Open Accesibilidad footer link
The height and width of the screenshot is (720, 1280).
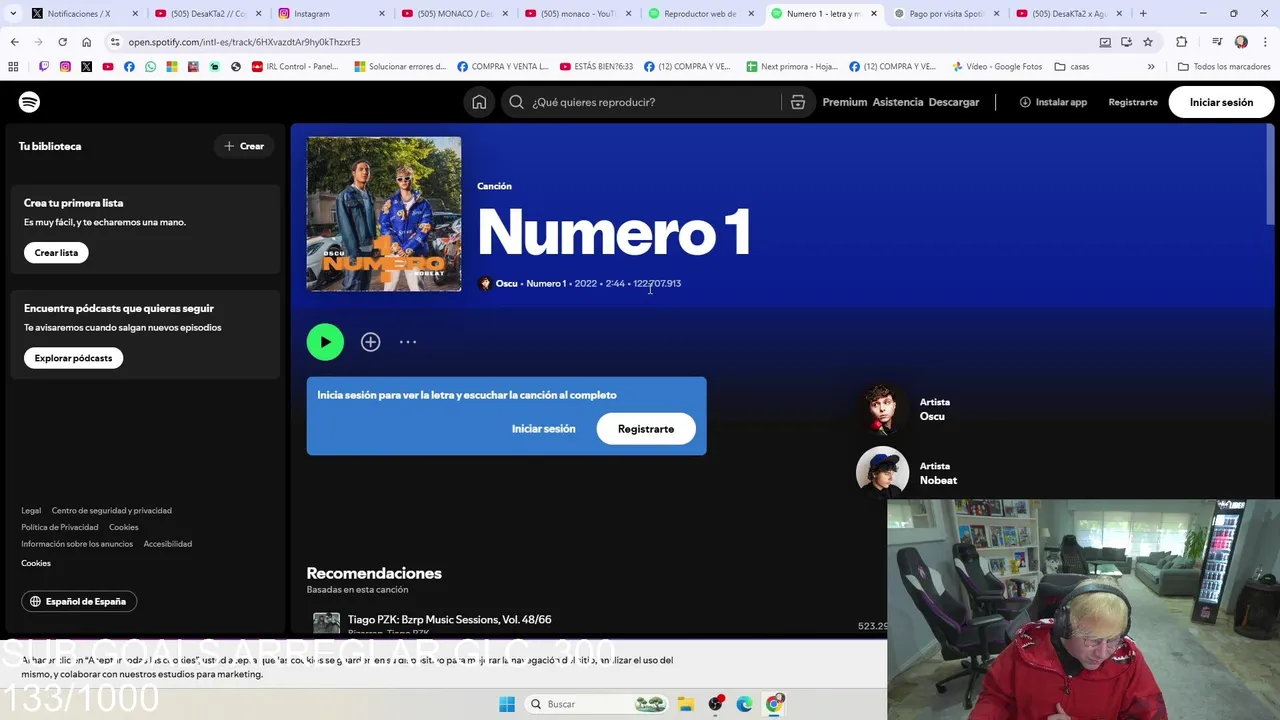pyautogui.click(x=168, y=544)
